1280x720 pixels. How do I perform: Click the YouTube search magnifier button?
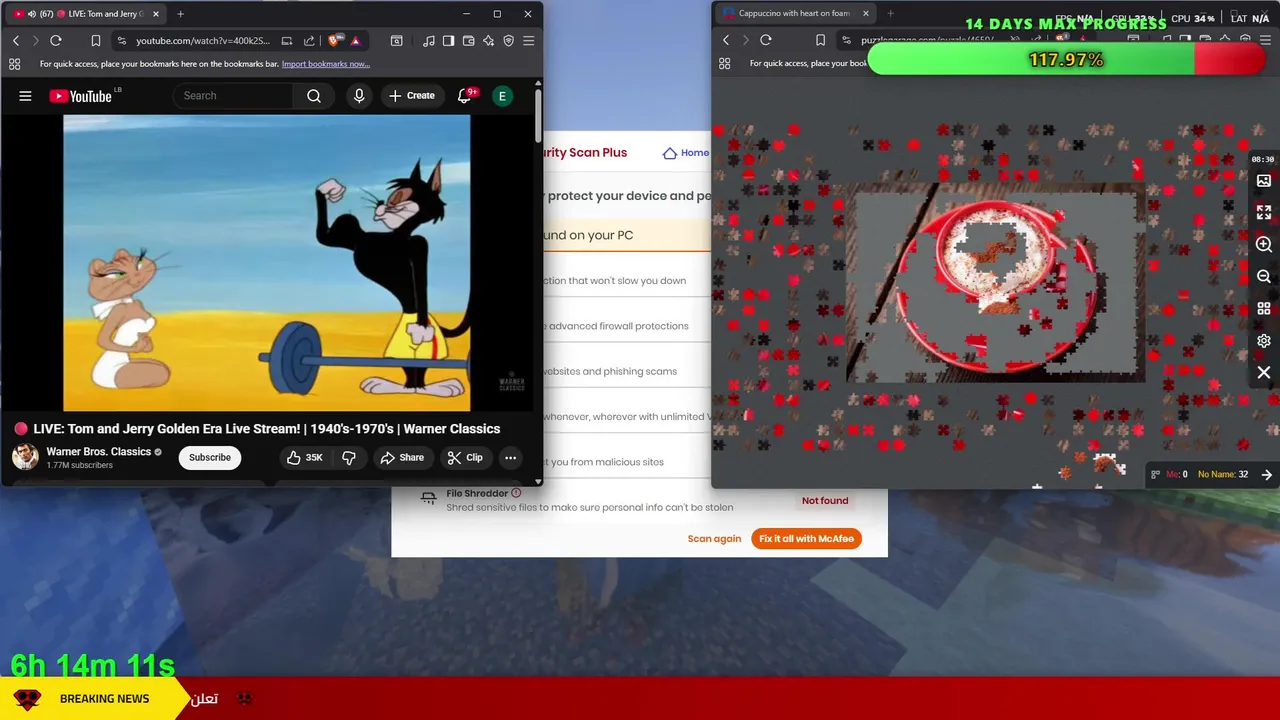pos(314,96)
